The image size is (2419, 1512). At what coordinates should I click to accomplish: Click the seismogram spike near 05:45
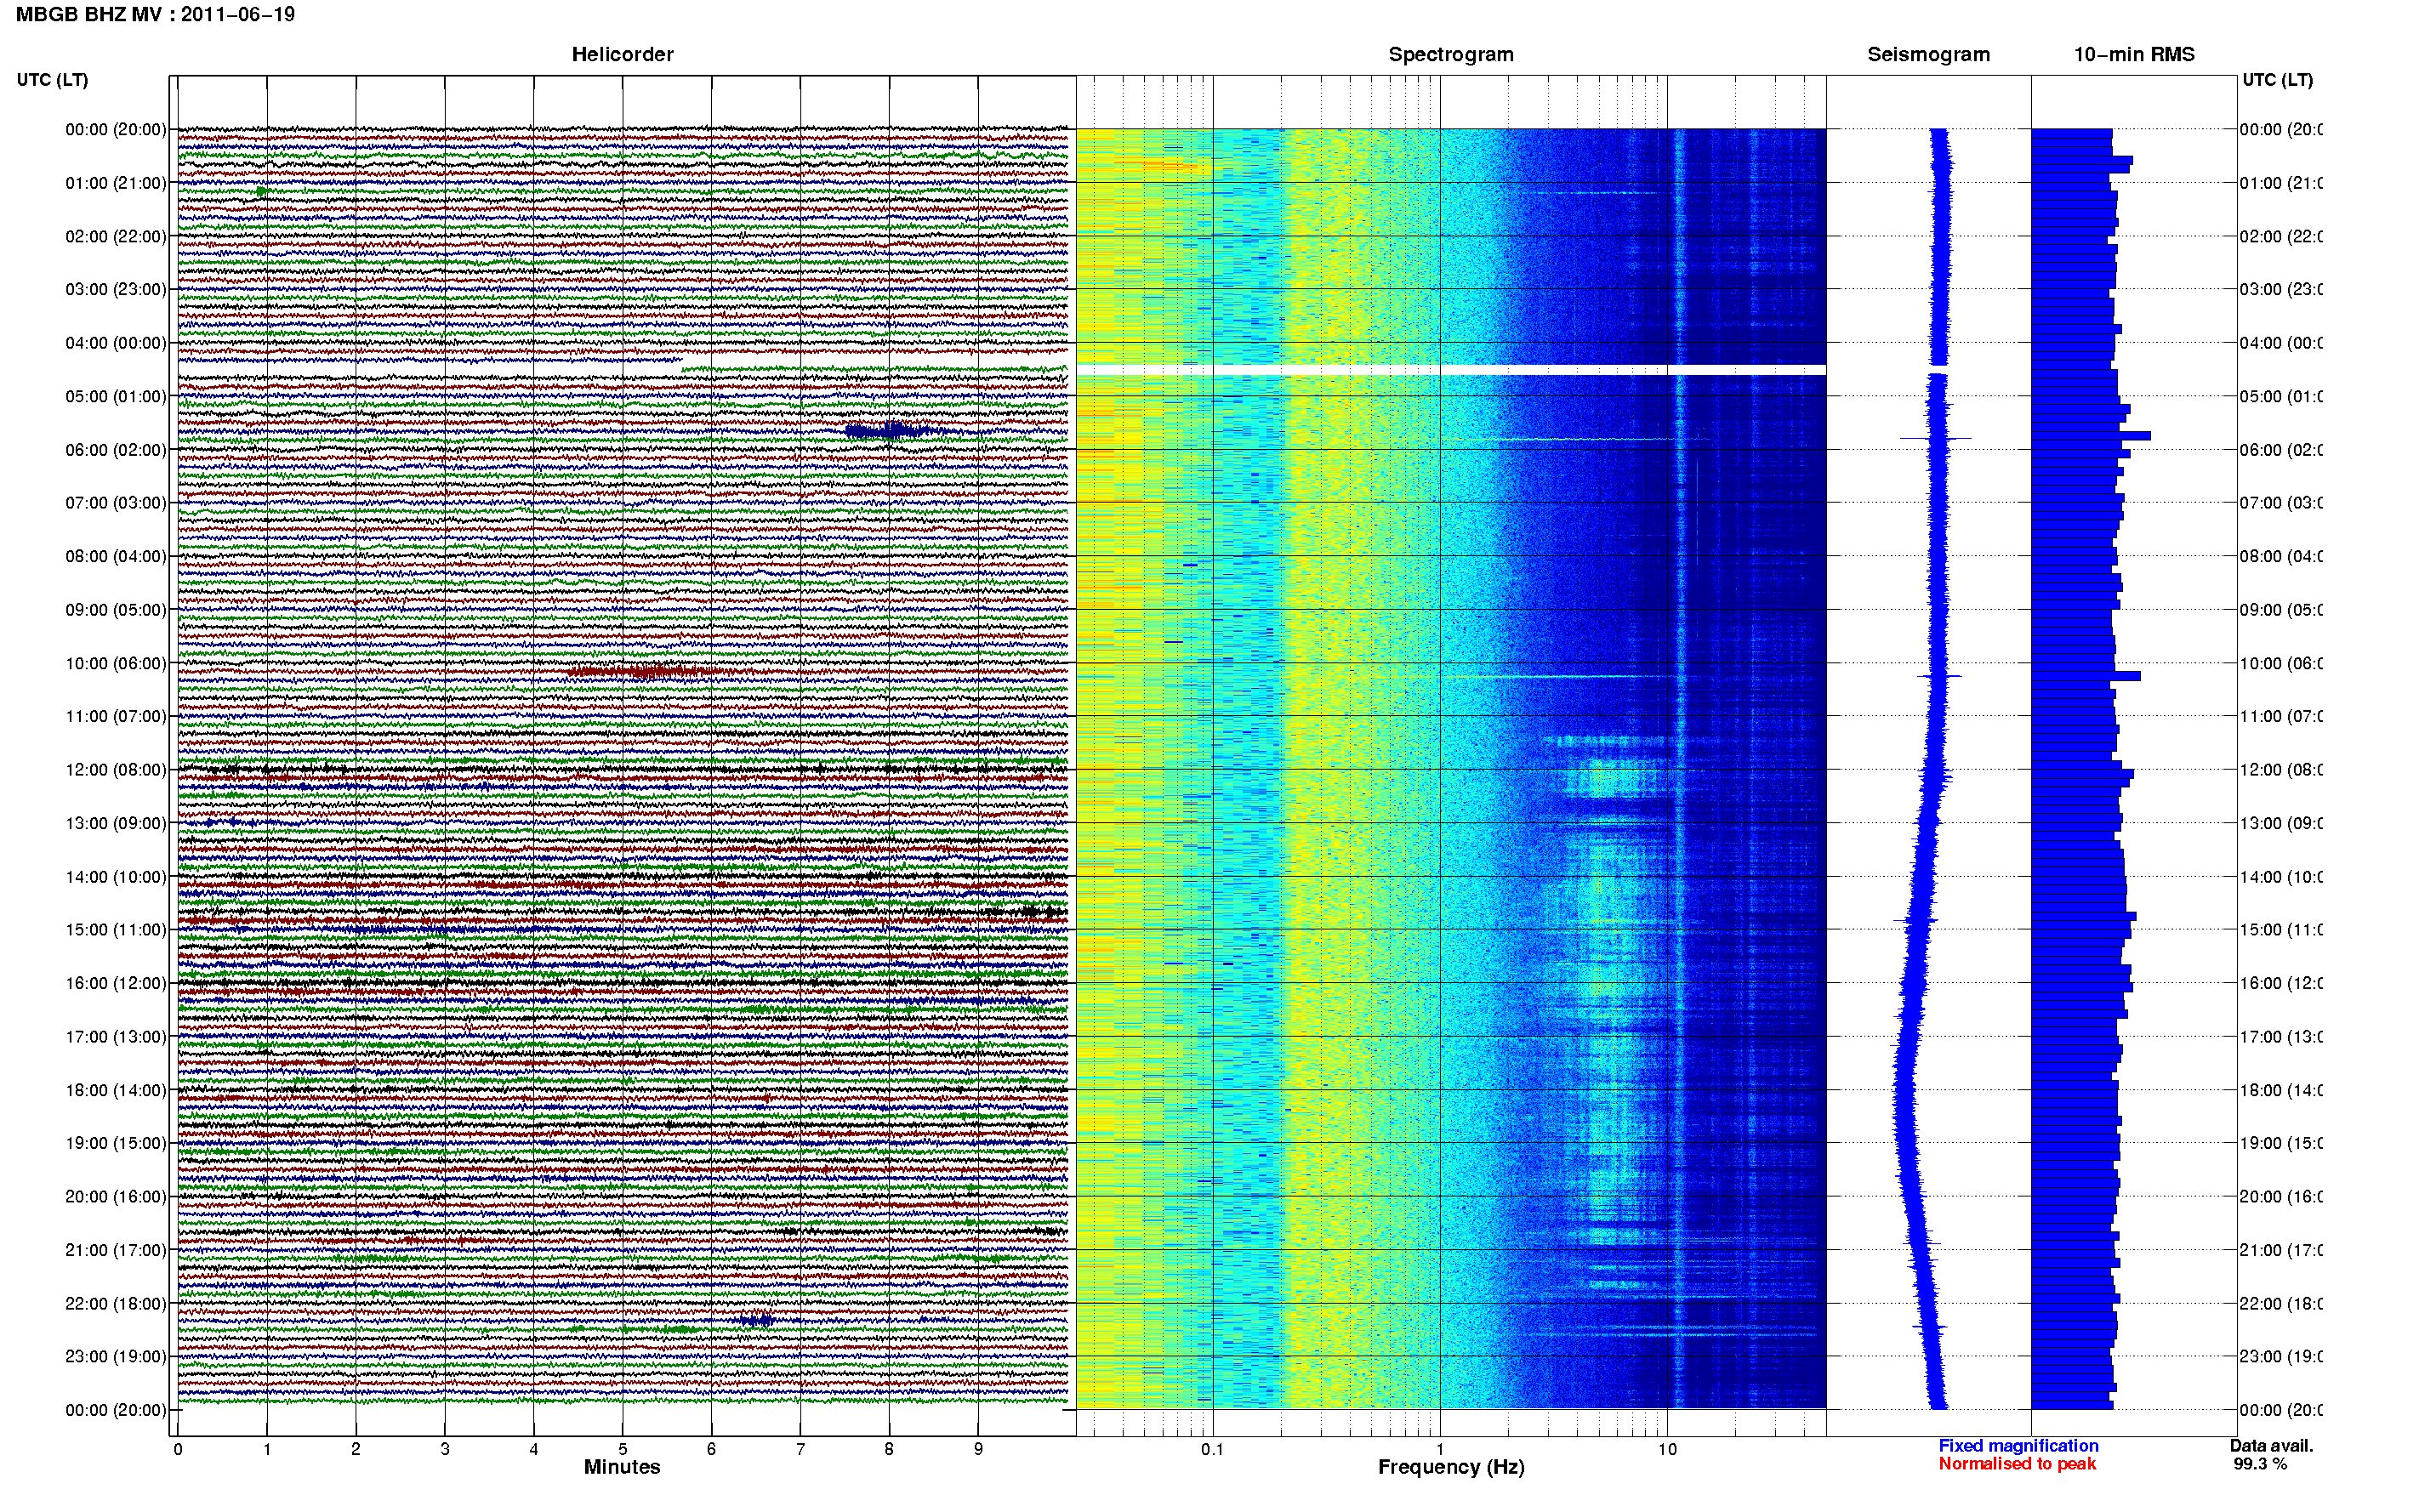(1936, 438)
